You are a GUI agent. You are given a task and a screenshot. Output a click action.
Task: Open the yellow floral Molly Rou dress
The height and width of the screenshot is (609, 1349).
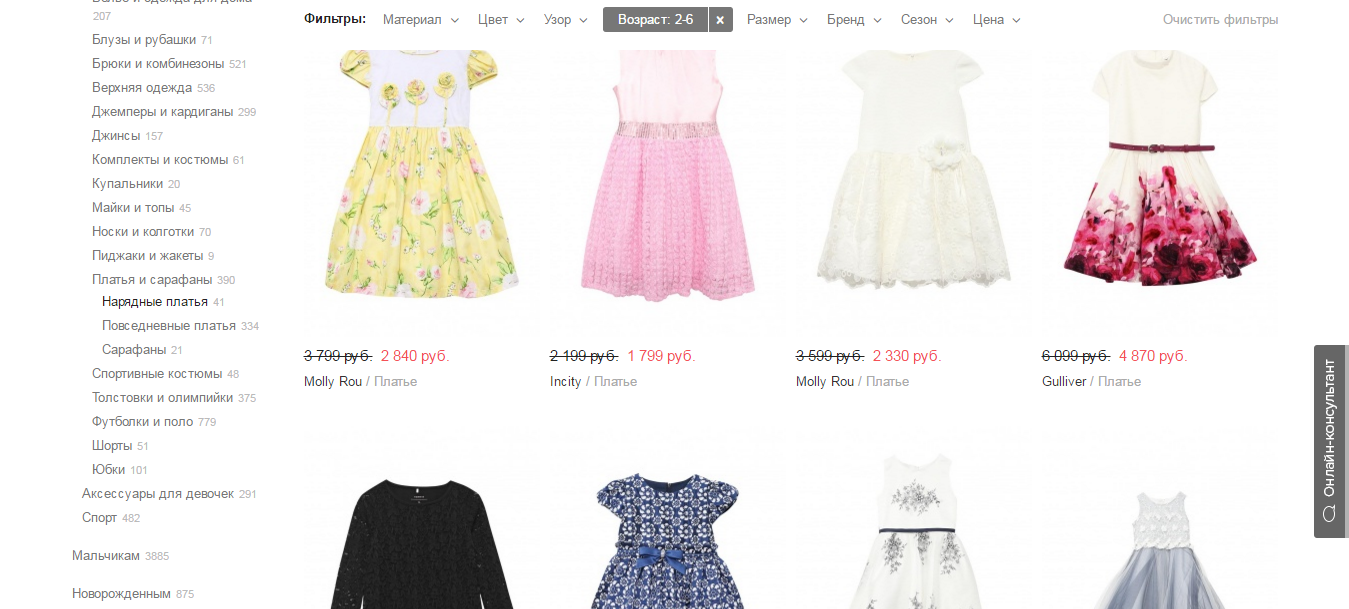pos(420,175)
